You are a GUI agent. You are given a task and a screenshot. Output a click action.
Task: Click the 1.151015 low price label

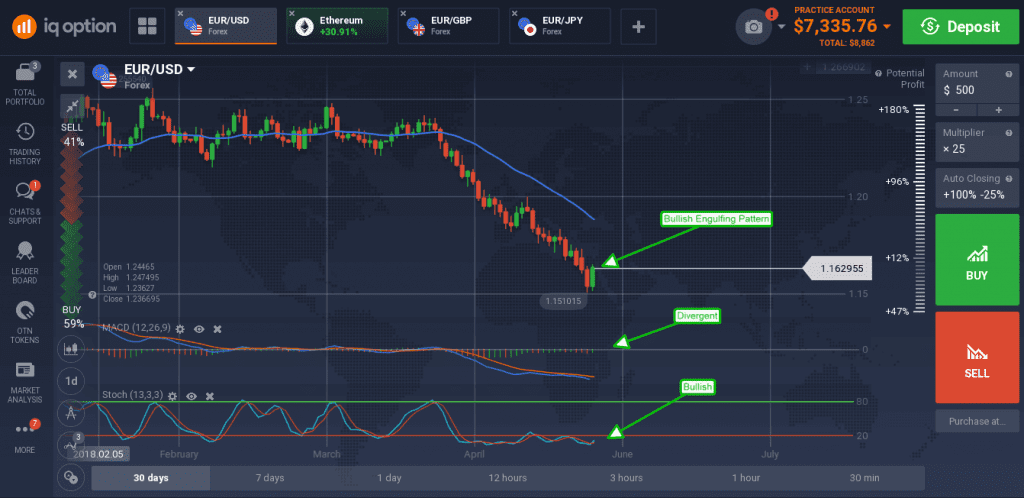click(562, 301)
